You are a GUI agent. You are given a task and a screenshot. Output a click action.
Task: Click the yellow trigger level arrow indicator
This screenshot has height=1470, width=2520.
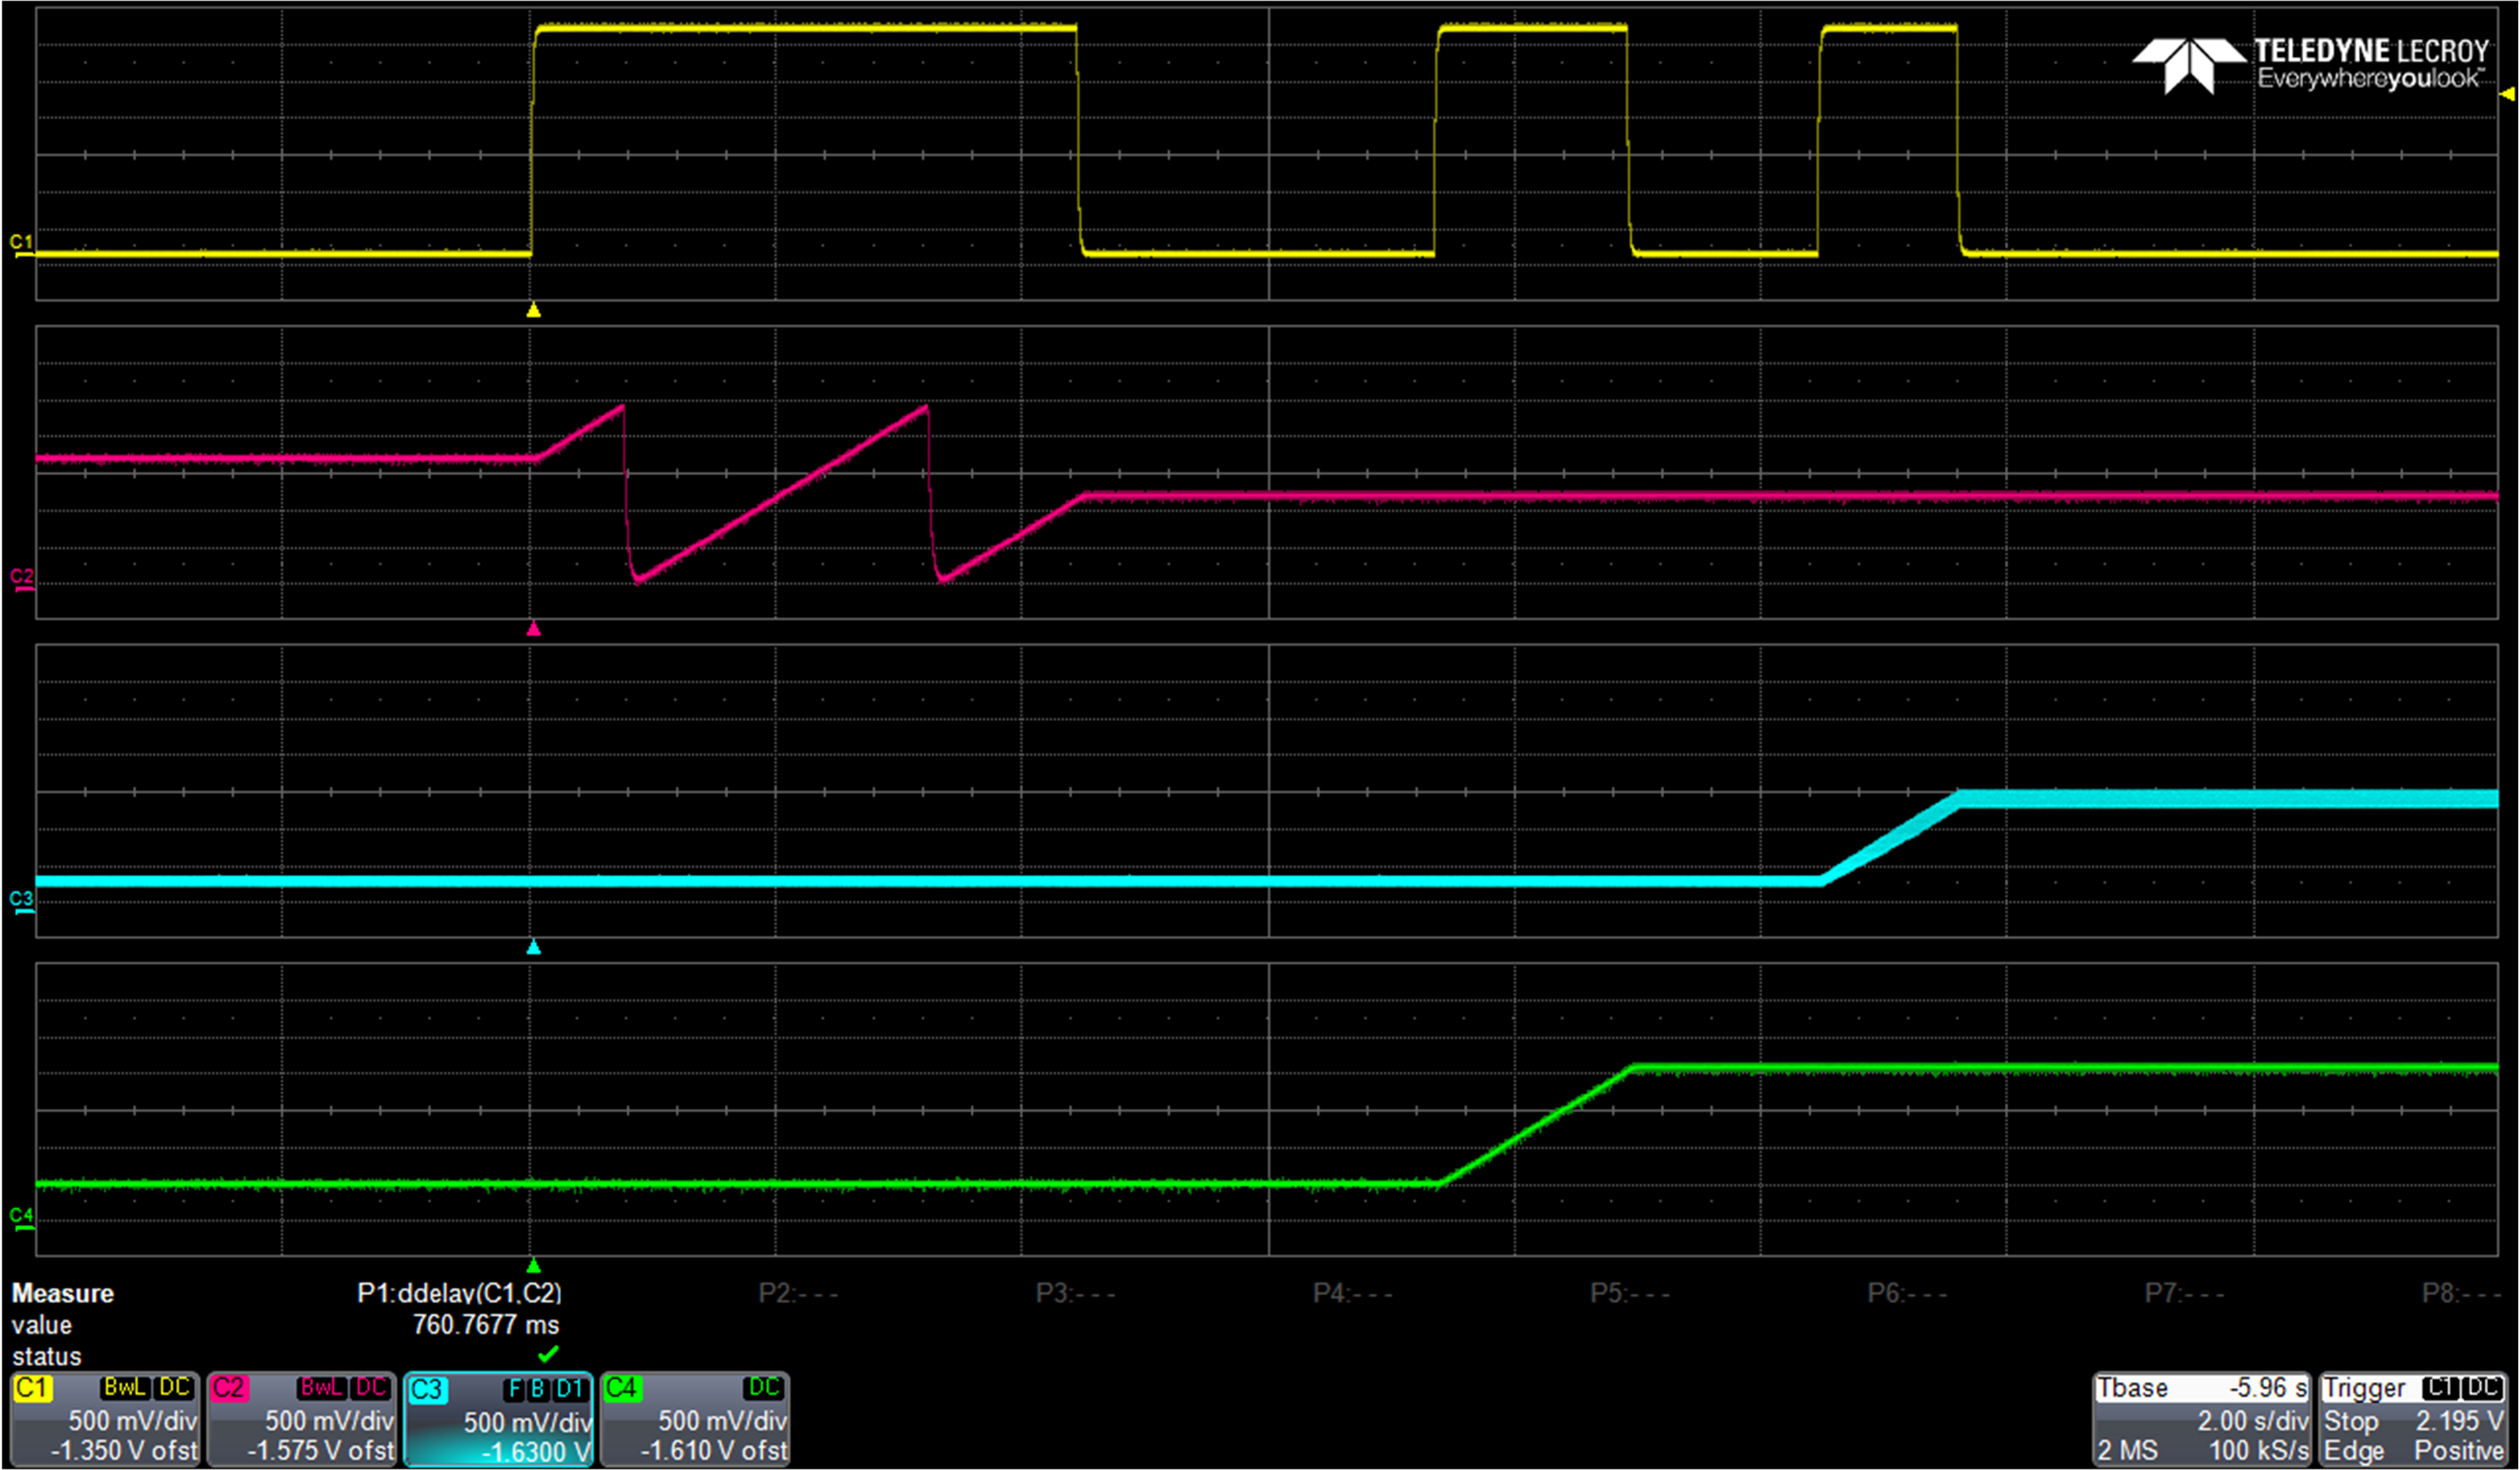[x=2507, y=94]
